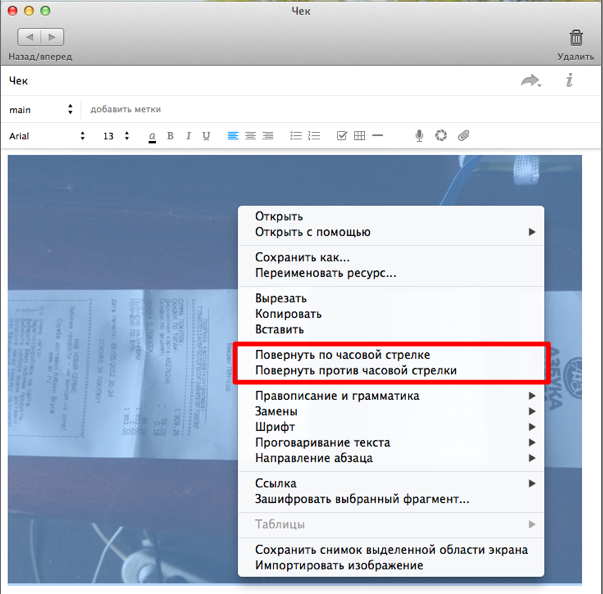Open the Arial font dropdown
The height and width of the screenshot is (594, 603).
coord(46,136)
